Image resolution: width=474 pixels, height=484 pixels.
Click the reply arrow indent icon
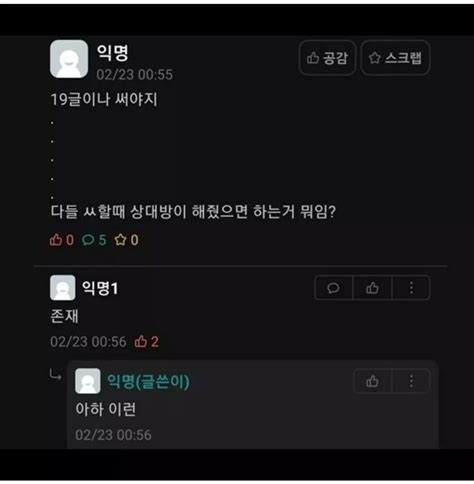55,375
